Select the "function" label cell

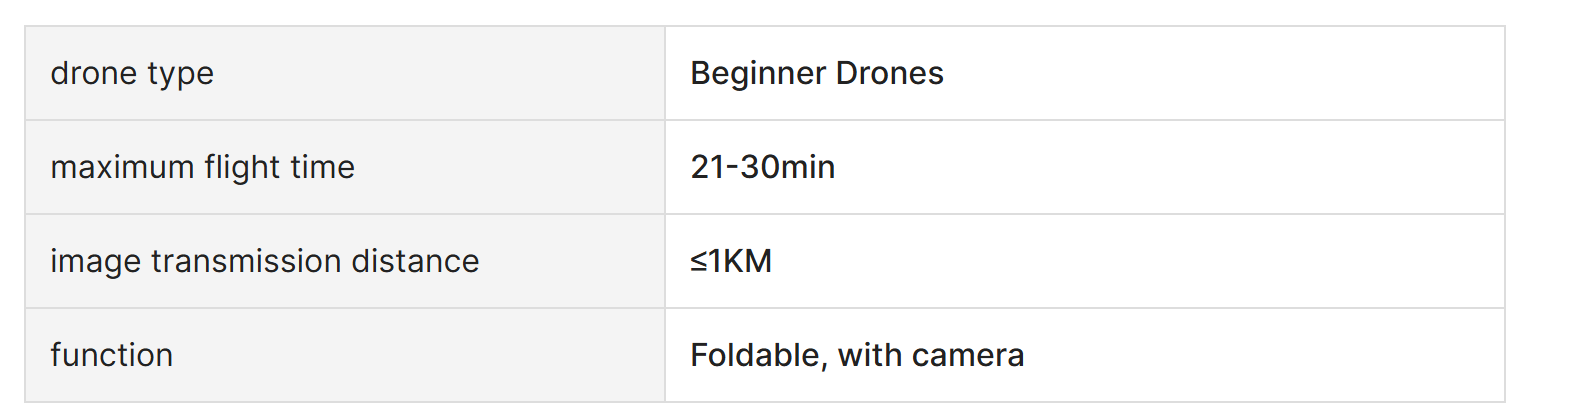point(345,355)
